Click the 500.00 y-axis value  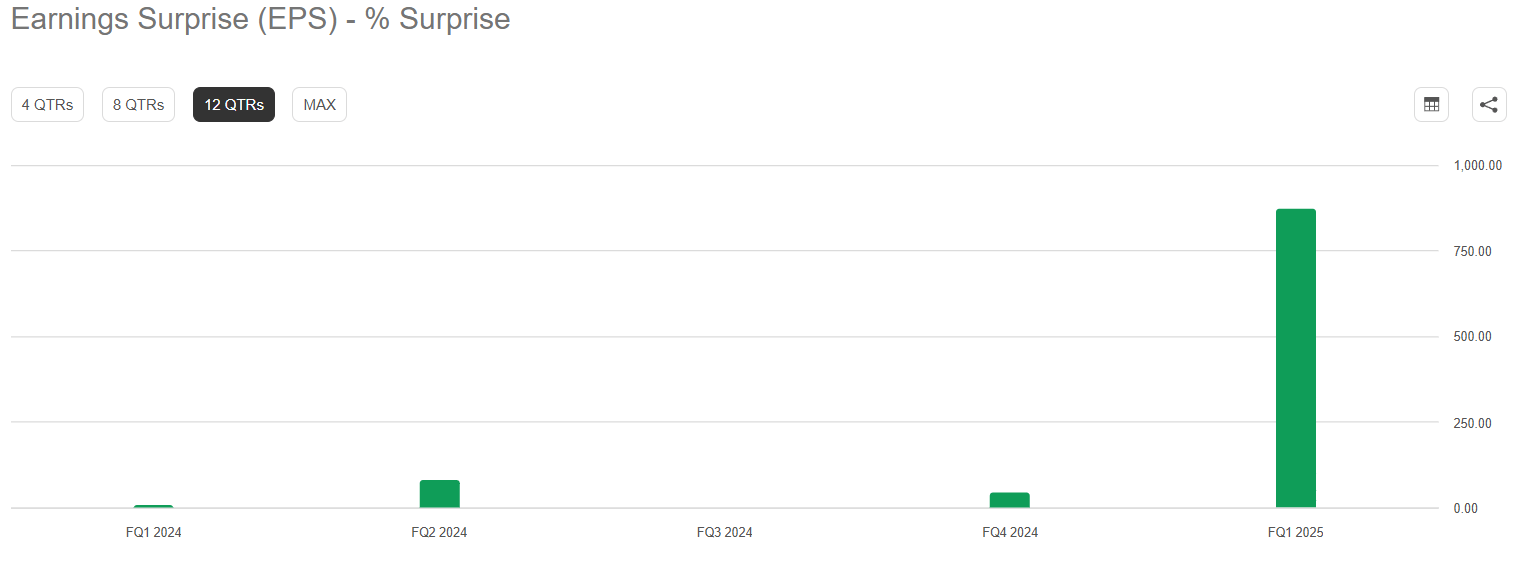click(x=1472, y=337)
